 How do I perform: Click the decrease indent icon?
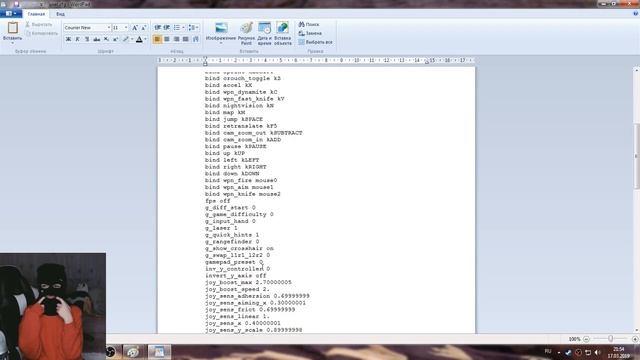158,27
